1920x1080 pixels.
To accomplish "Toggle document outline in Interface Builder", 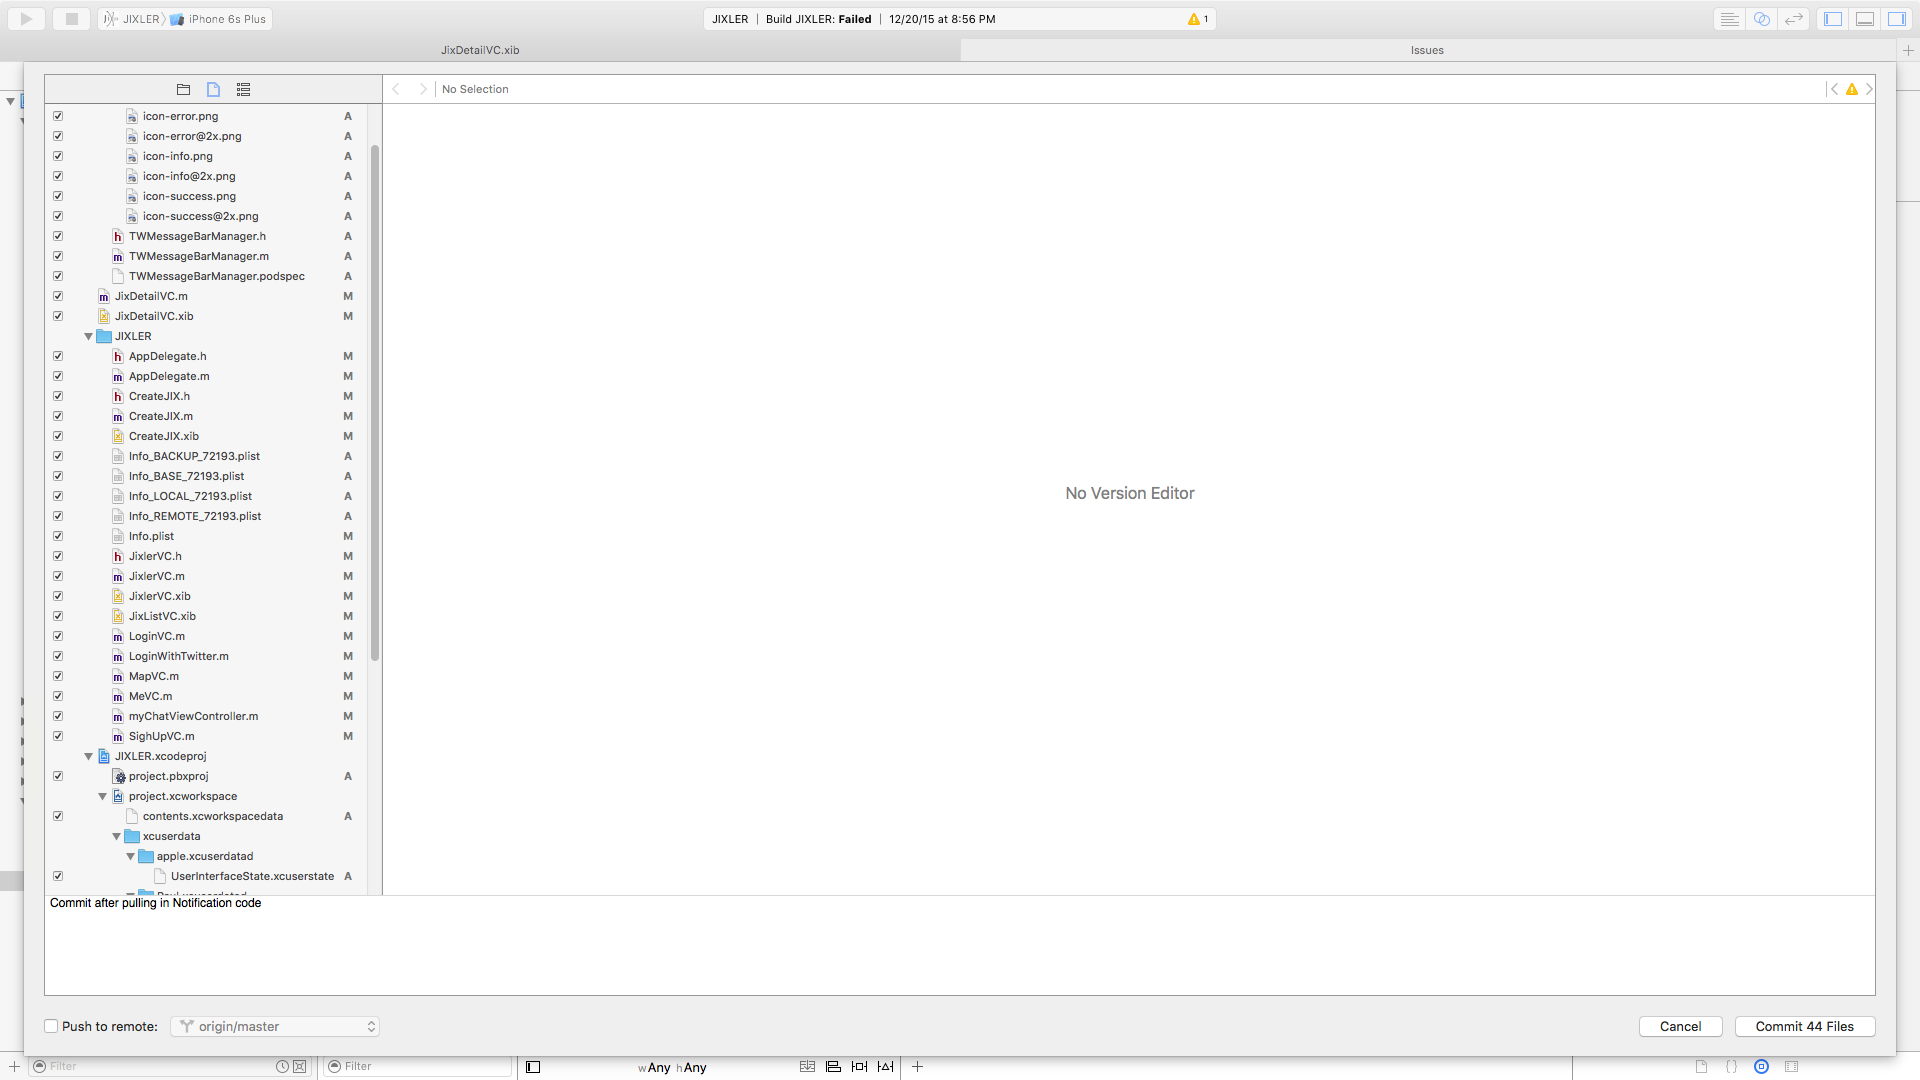I will [x=533, y=1067].
